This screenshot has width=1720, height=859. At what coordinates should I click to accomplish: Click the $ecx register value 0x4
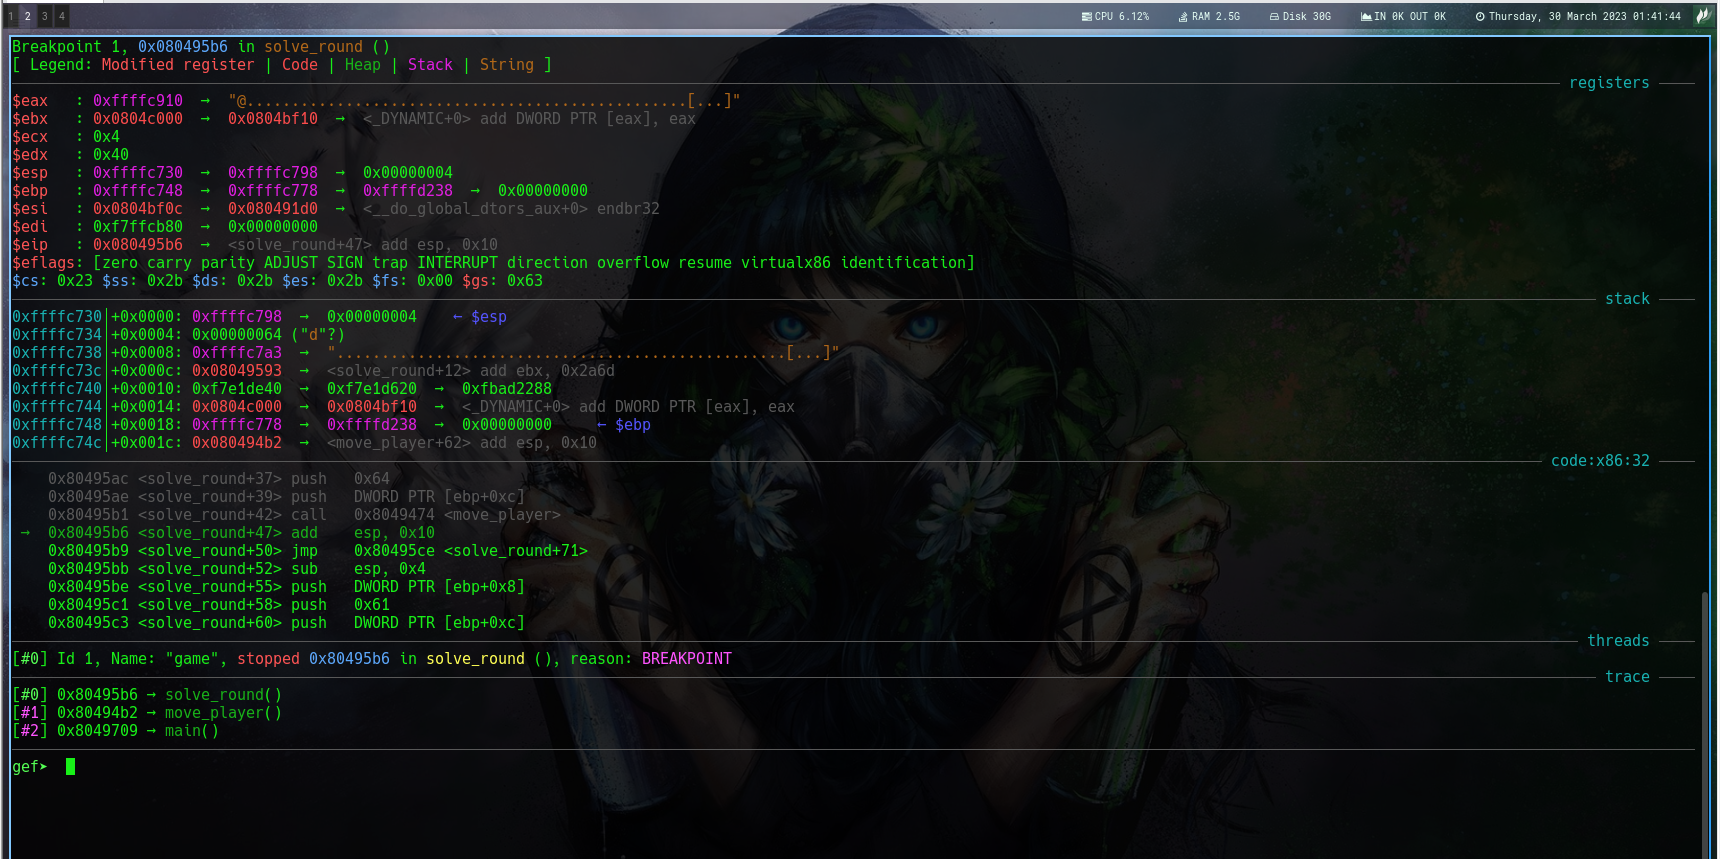pos(106,137)
